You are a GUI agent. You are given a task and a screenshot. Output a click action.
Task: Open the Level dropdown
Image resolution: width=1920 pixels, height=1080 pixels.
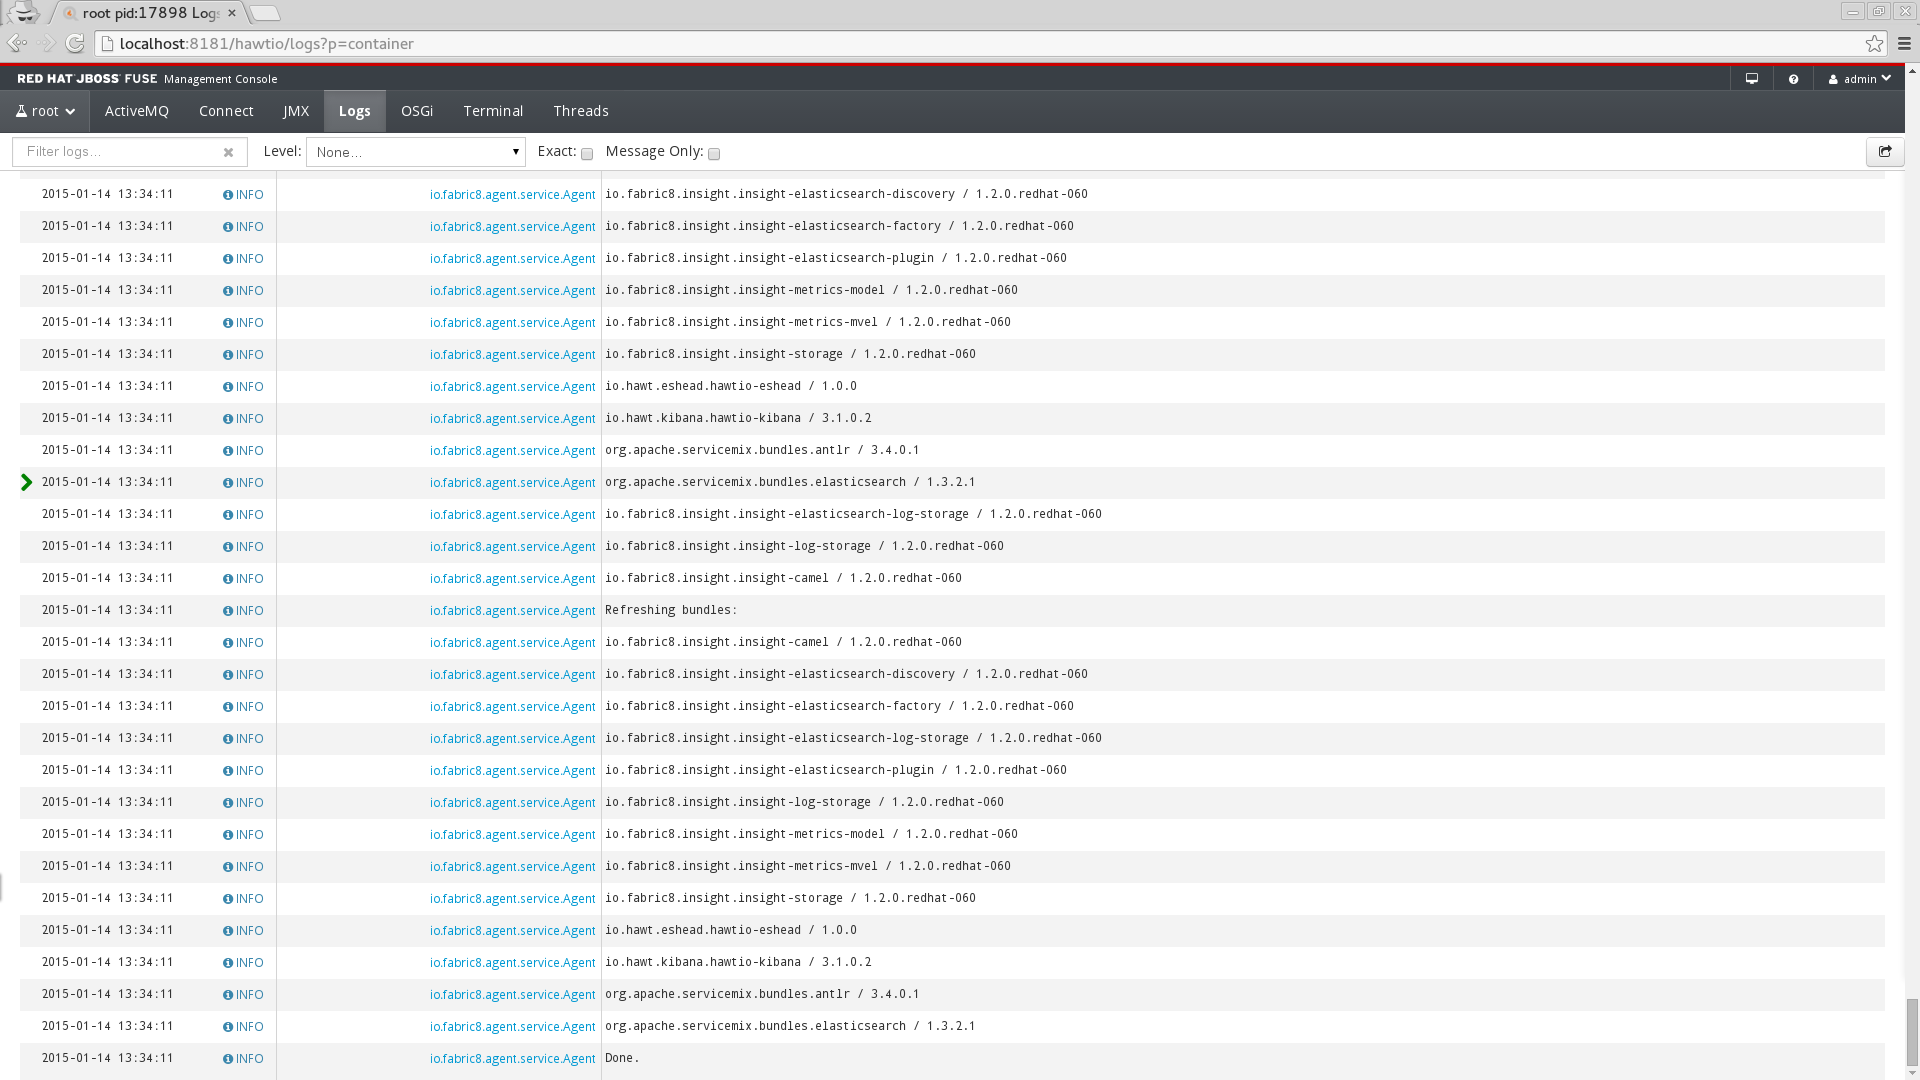[415, 152]
